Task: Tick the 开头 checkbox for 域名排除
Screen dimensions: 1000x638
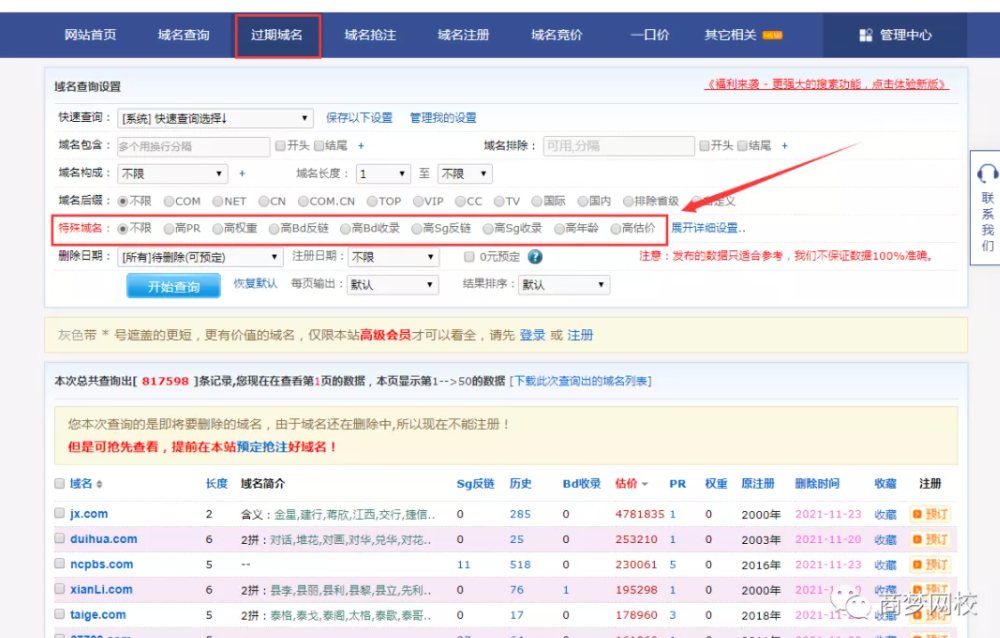Action: pos(704,146)
